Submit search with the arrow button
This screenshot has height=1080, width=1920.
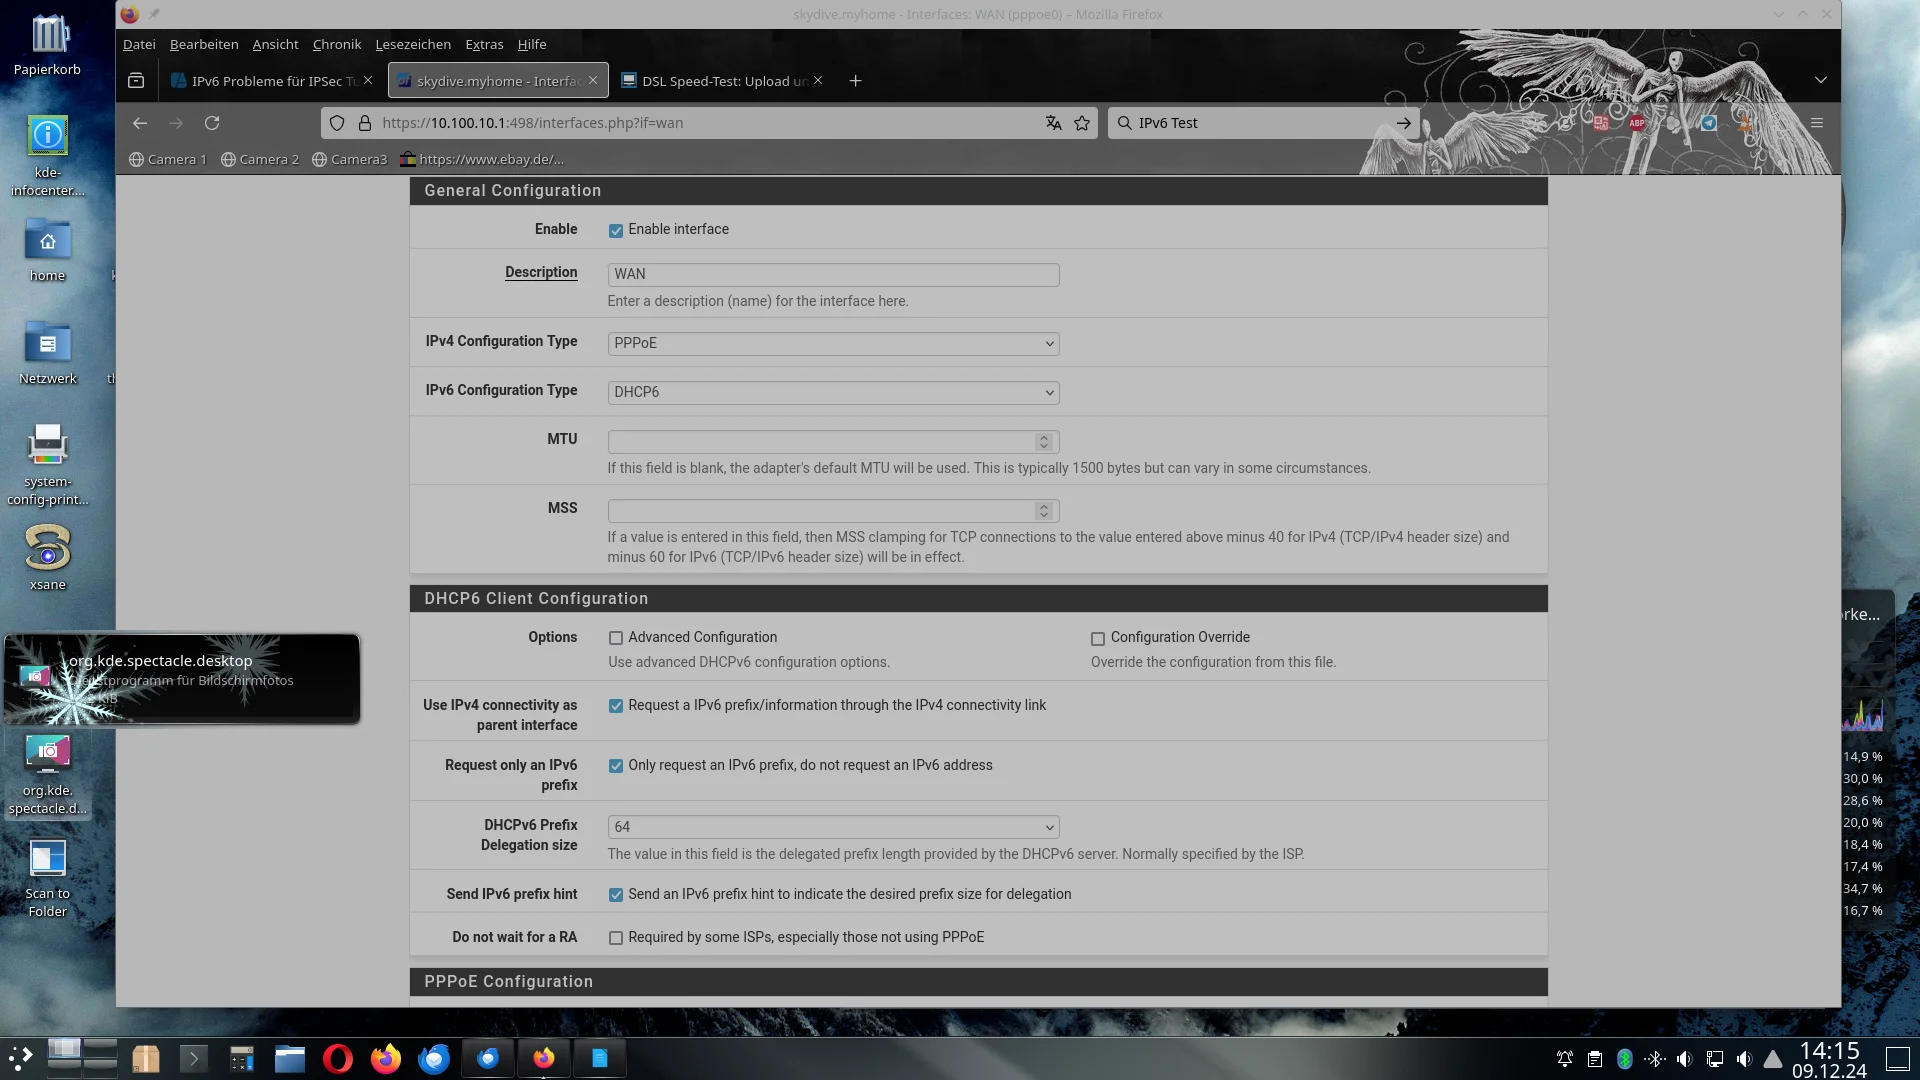[1404, 123]
